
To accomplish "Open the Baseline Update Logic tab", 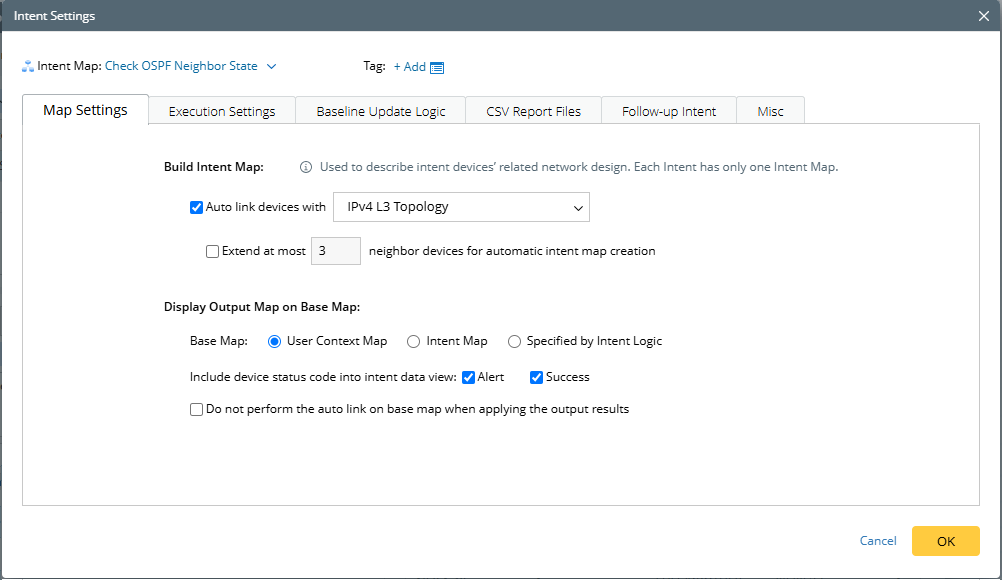I will pyautogui.click(x=381, y=111).
